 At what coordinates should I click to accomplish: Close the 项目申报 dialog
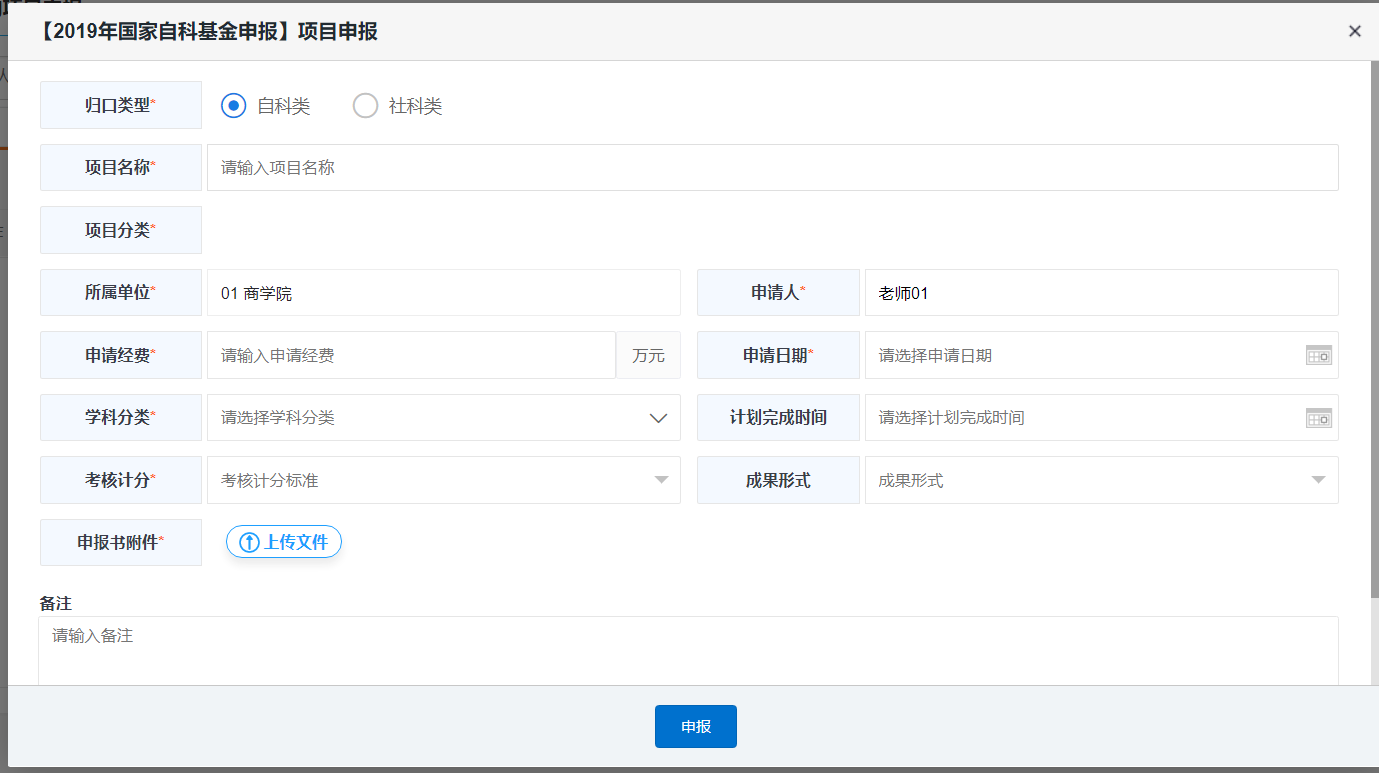[1355, 31]
